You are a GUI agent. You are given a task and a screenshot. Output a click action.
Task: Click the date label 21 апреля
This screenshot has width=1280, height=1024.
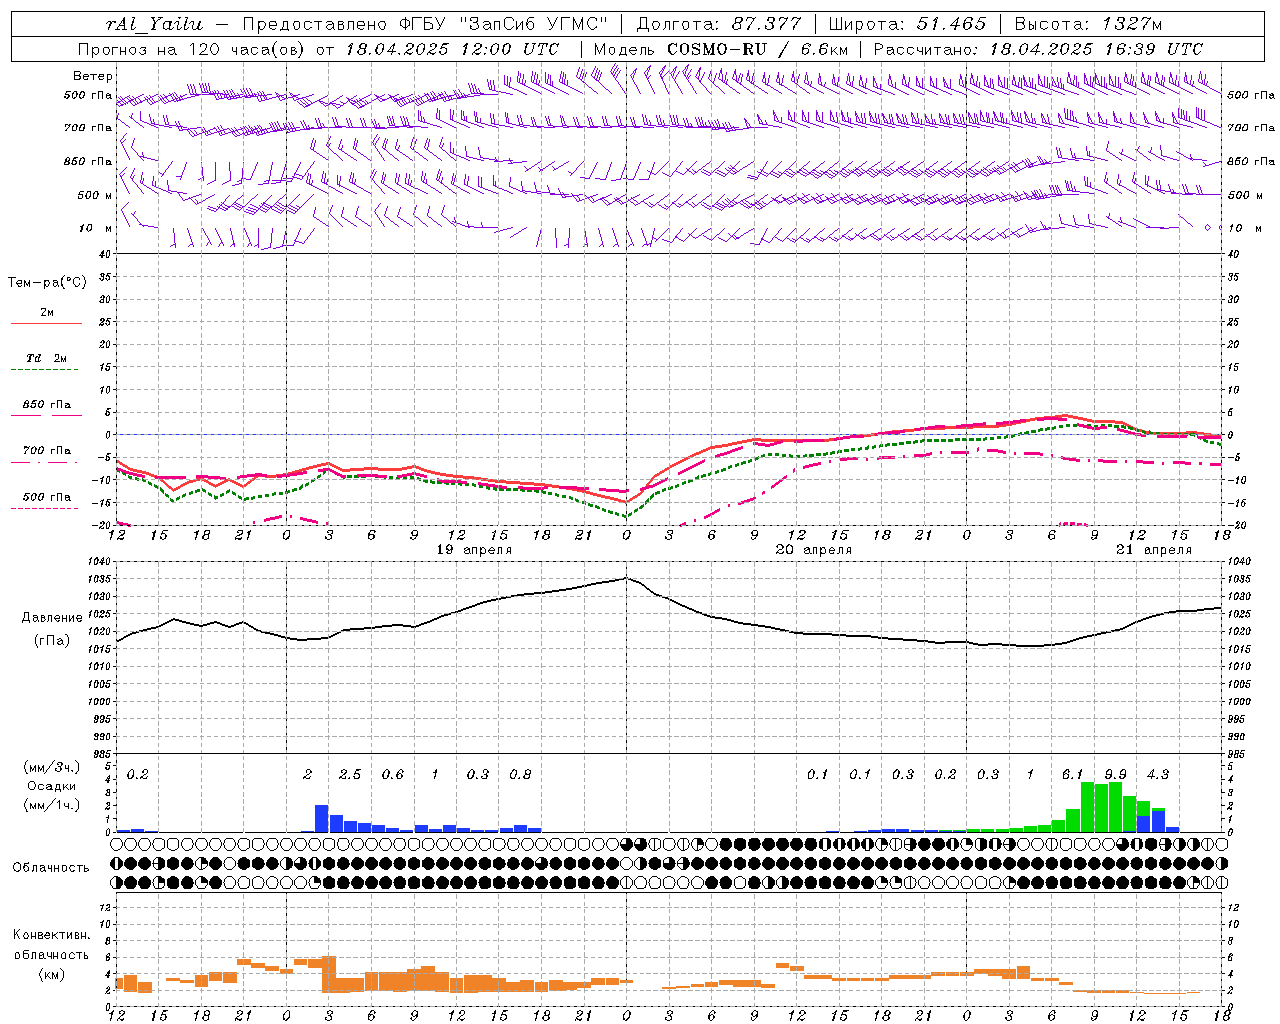tap(1153, 549)
